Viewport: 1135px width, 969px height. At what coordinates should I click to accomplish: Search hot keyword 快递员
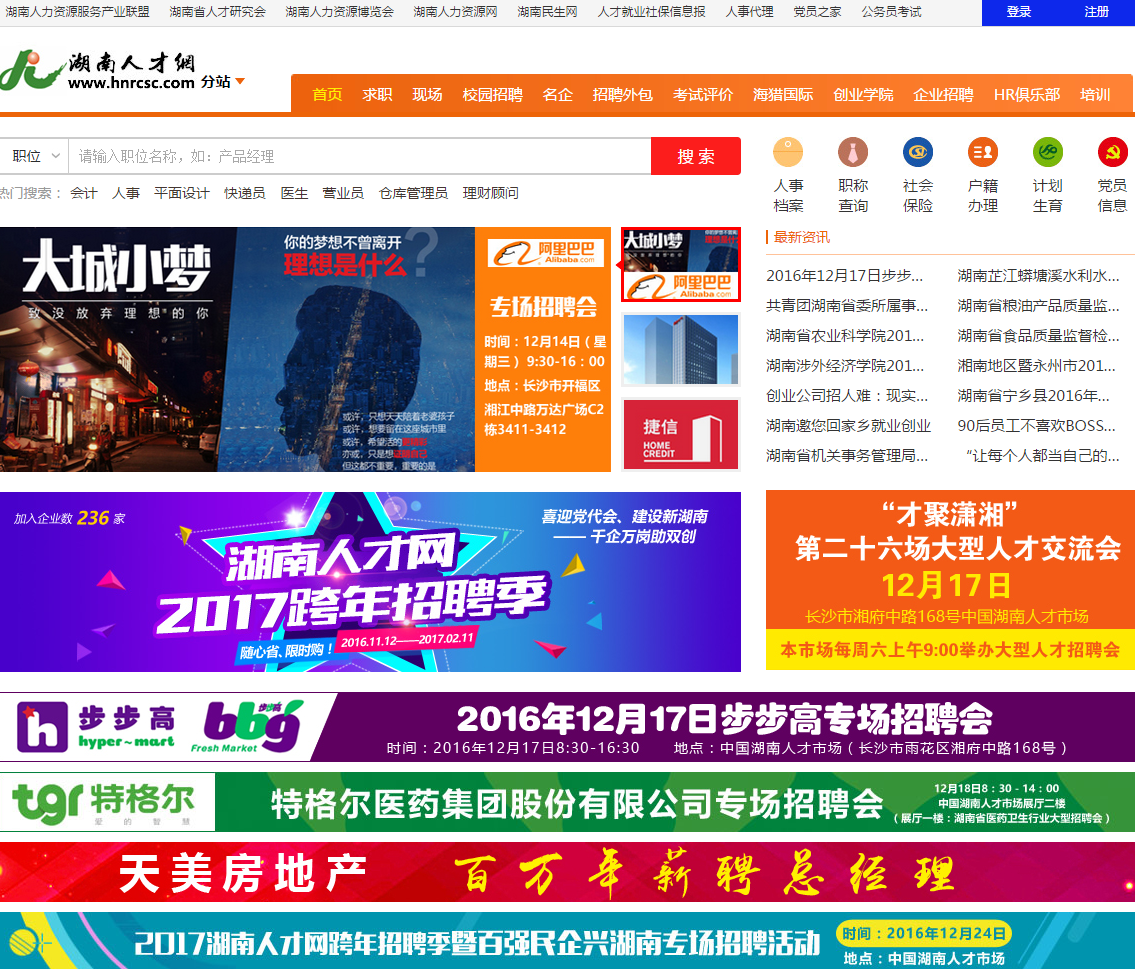click(244, 193)
